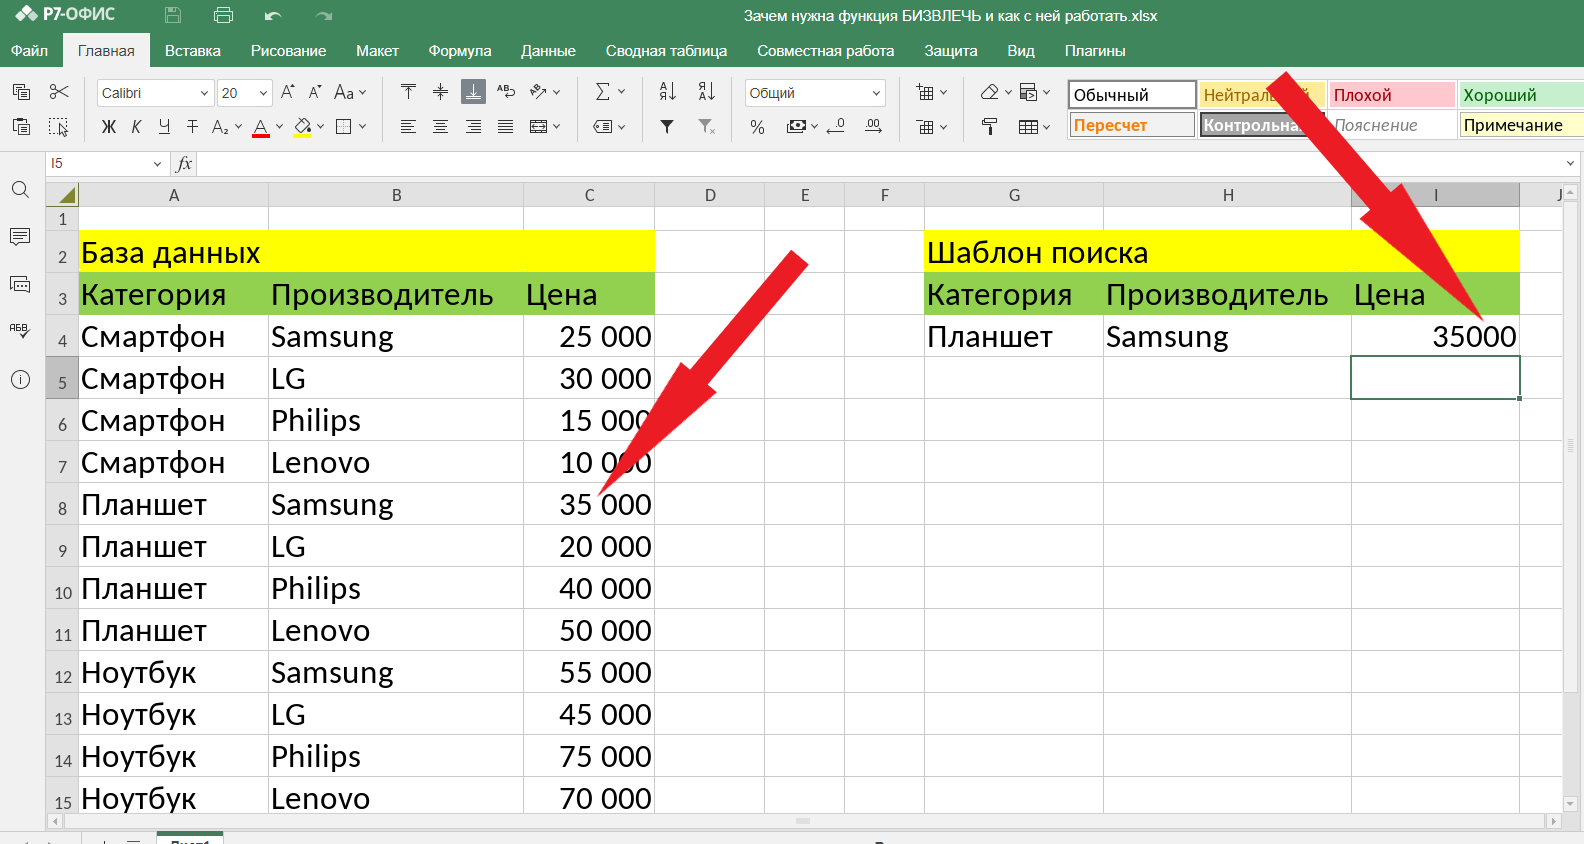Toggle underline (Ч) formatting
The width and height of the screenshot is (1584, 844).
coord(164,126)
